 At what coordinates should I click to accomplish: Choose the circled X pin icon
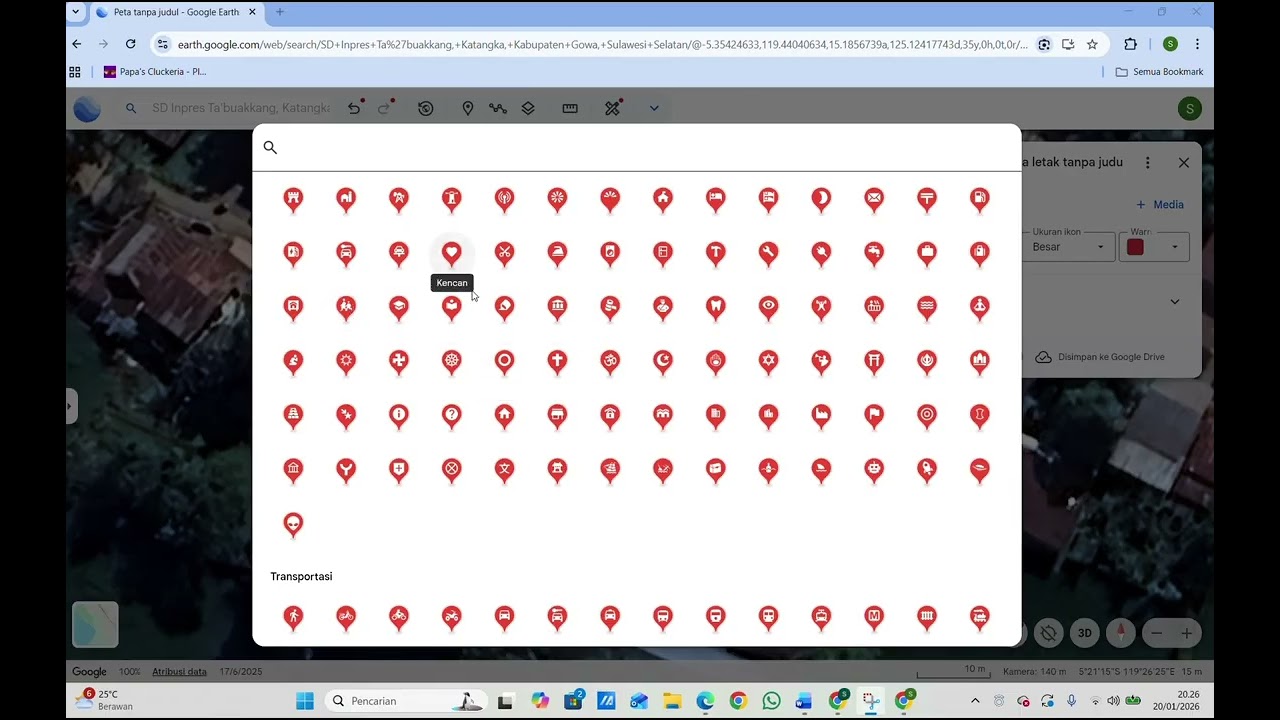click(451, 469)
